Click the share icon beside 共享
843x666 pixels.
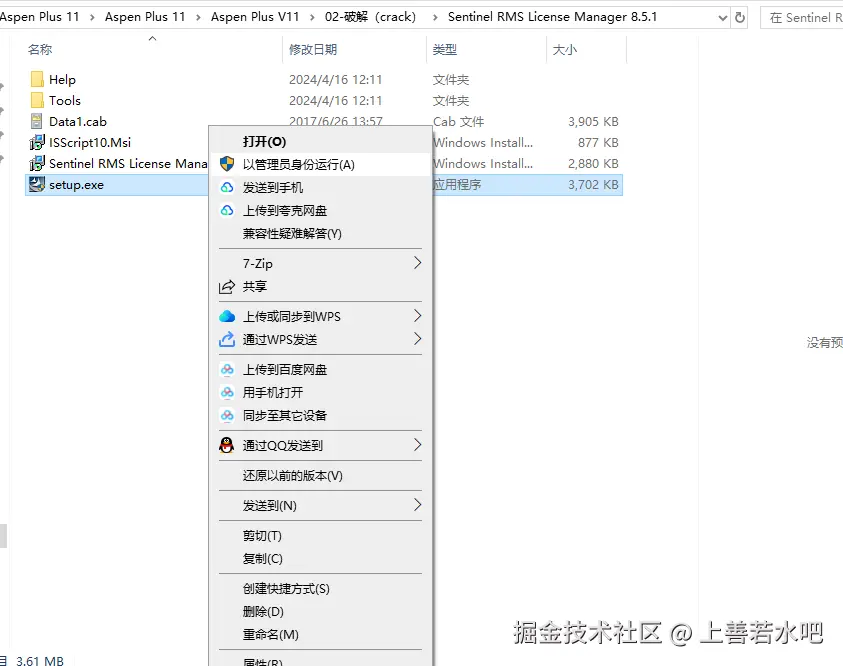227,287
